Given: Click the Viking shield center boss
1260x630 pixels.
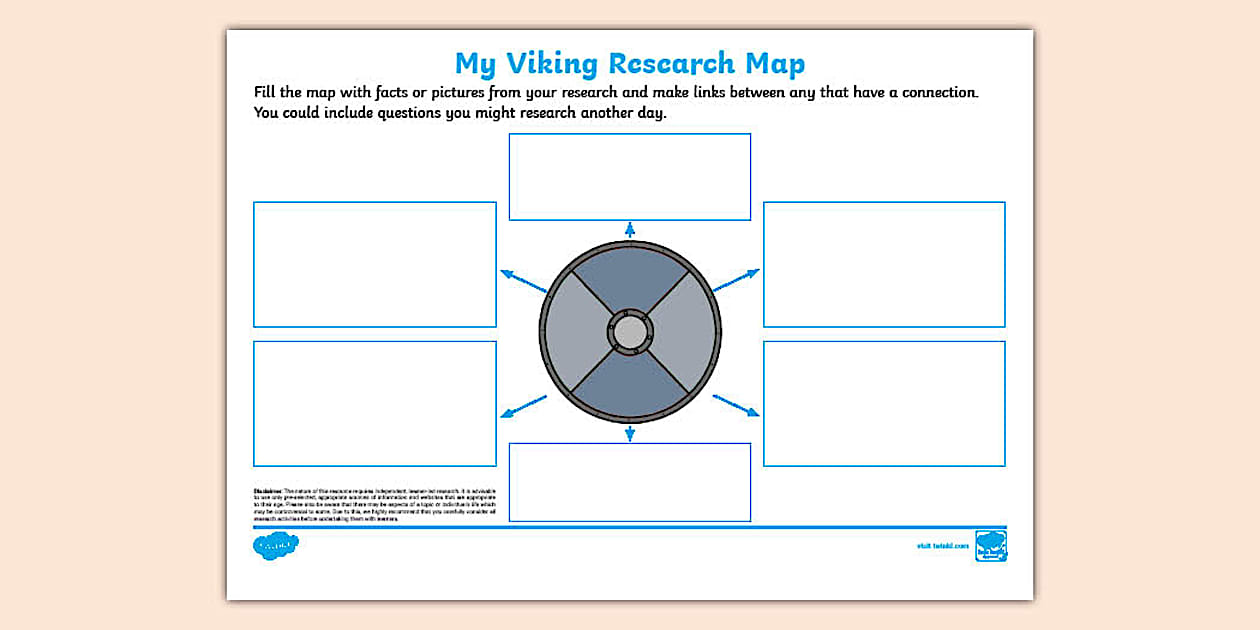Looking at the screenshot, I should pyautogui.click(x=630, y=331).
